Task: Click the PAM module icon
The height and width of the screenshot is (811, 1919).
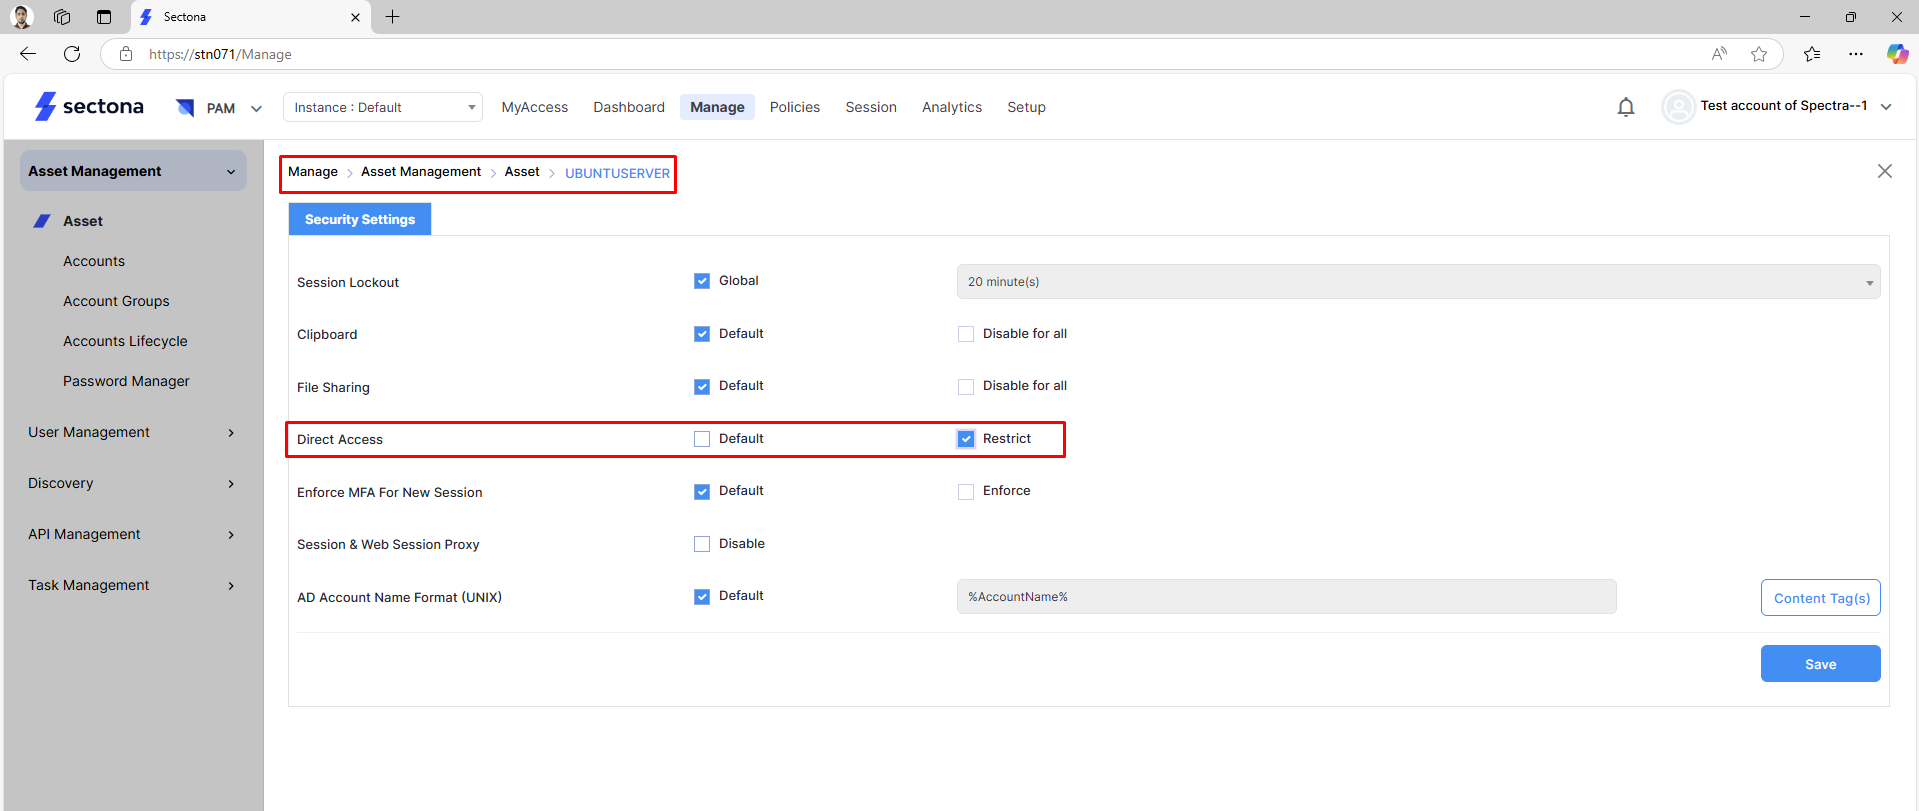Action: [x=185, y=107]
